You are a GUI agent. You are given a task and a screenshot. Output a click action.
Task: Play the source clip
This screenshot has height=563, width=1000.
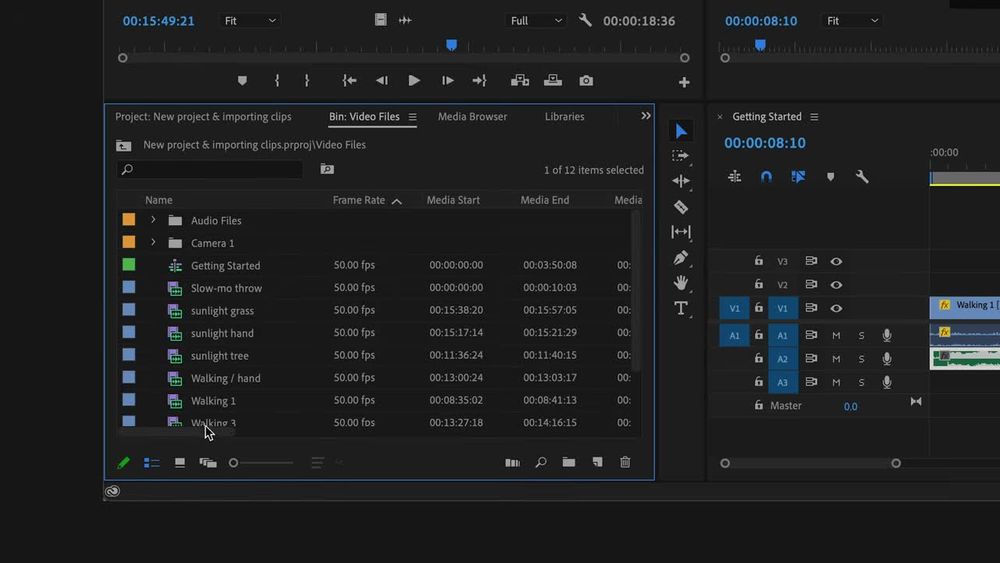tap(414, 81)
